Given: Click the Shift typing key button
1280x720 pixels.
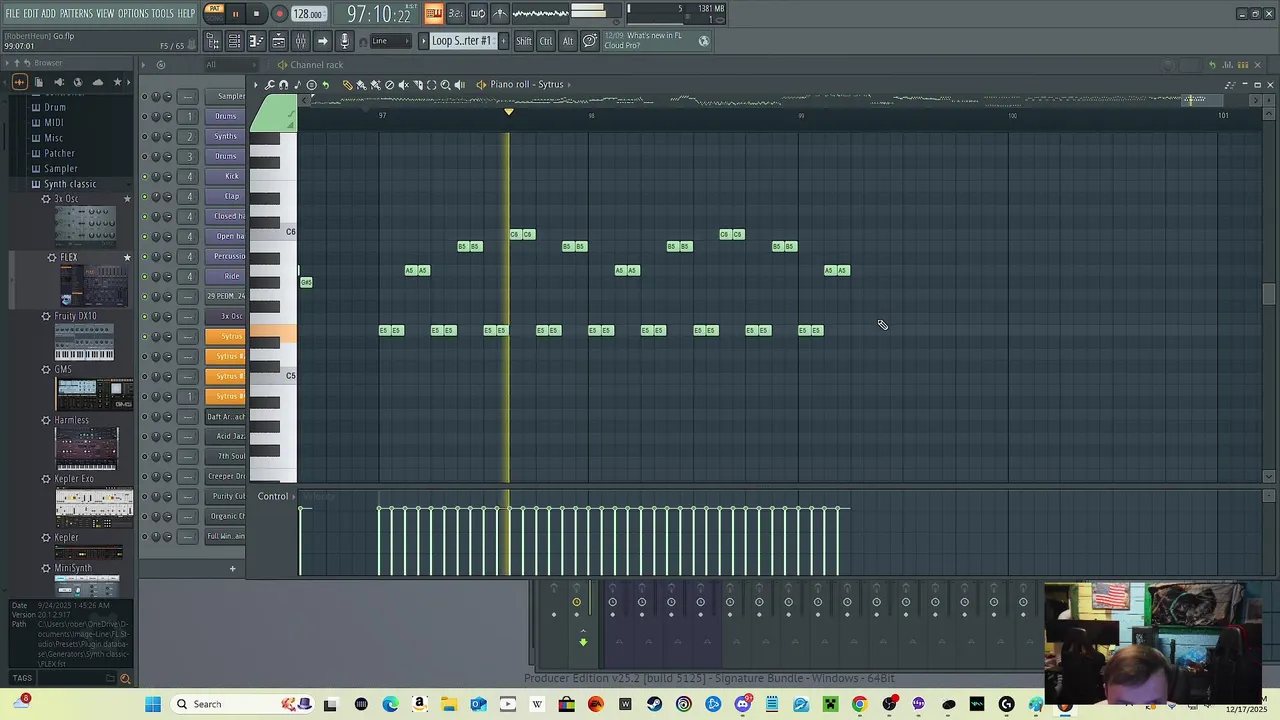Looking at the screenshot, I should 524,41.
